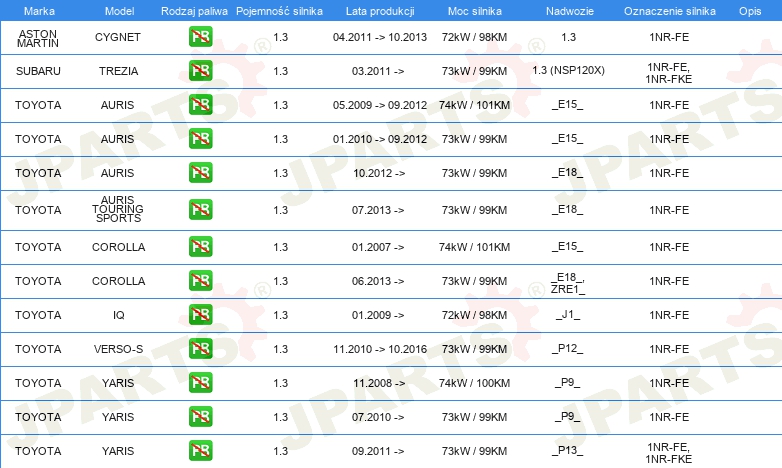Click 74kW / 101KM in Auris row

click(x=474, y=105)
